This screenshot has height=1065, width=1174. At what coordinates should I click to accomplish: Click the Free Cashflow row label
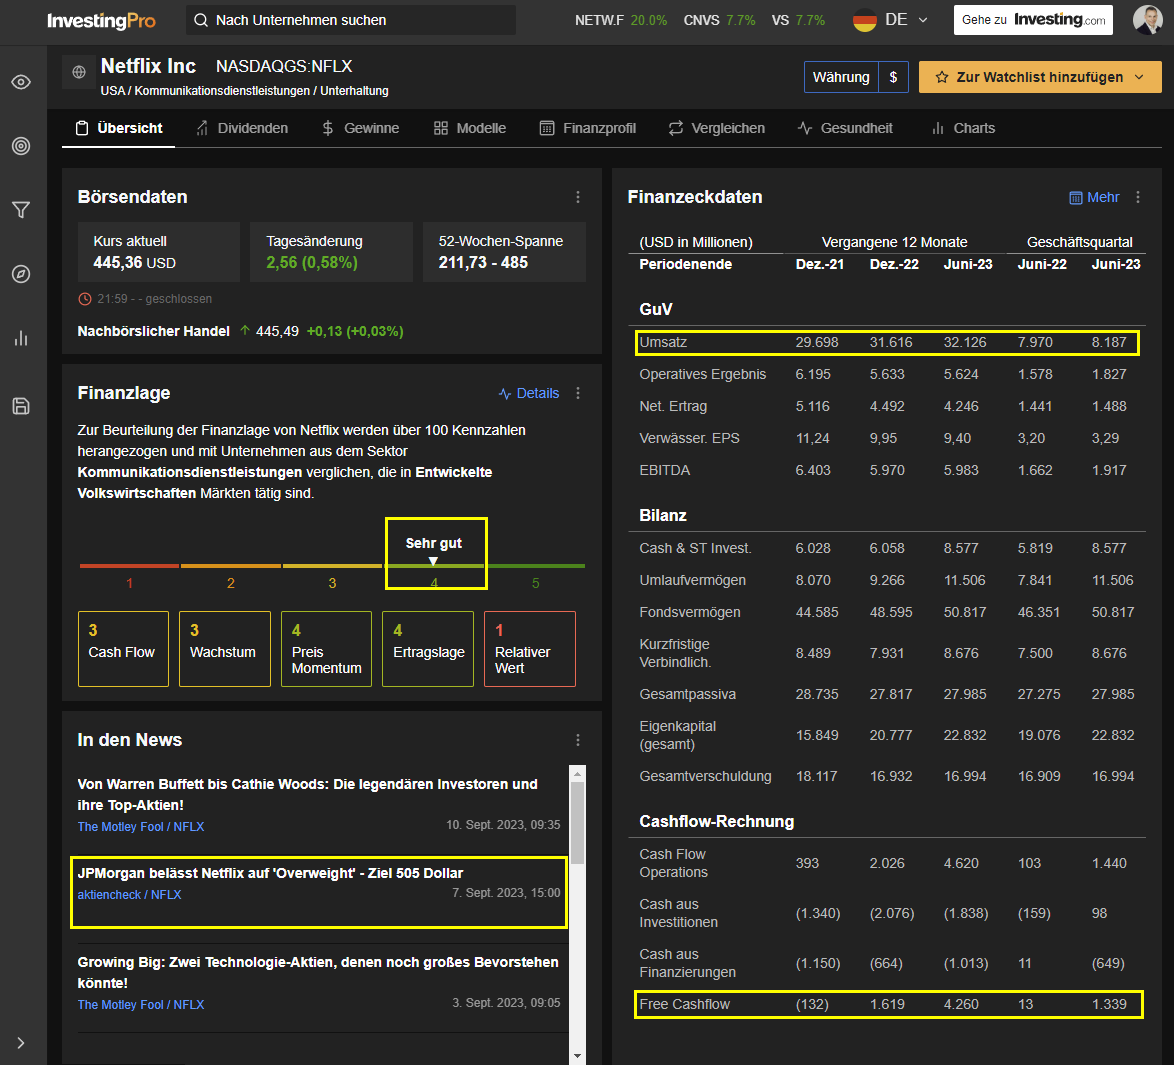click(x=684, y=1004)
